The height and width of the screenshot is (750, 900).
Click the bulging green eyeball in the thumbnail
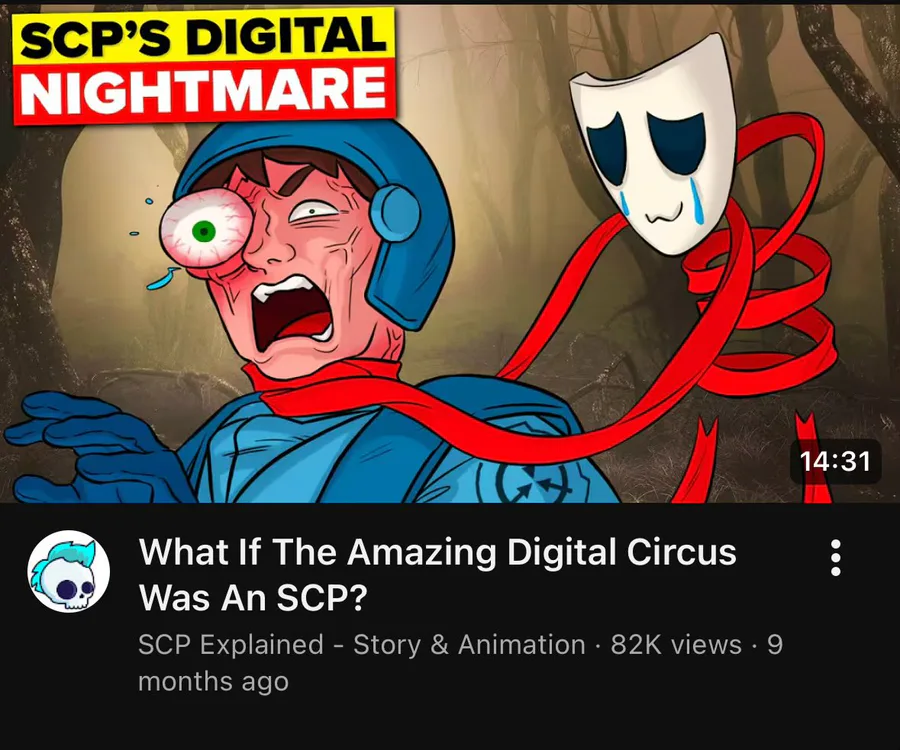point(205,229)
